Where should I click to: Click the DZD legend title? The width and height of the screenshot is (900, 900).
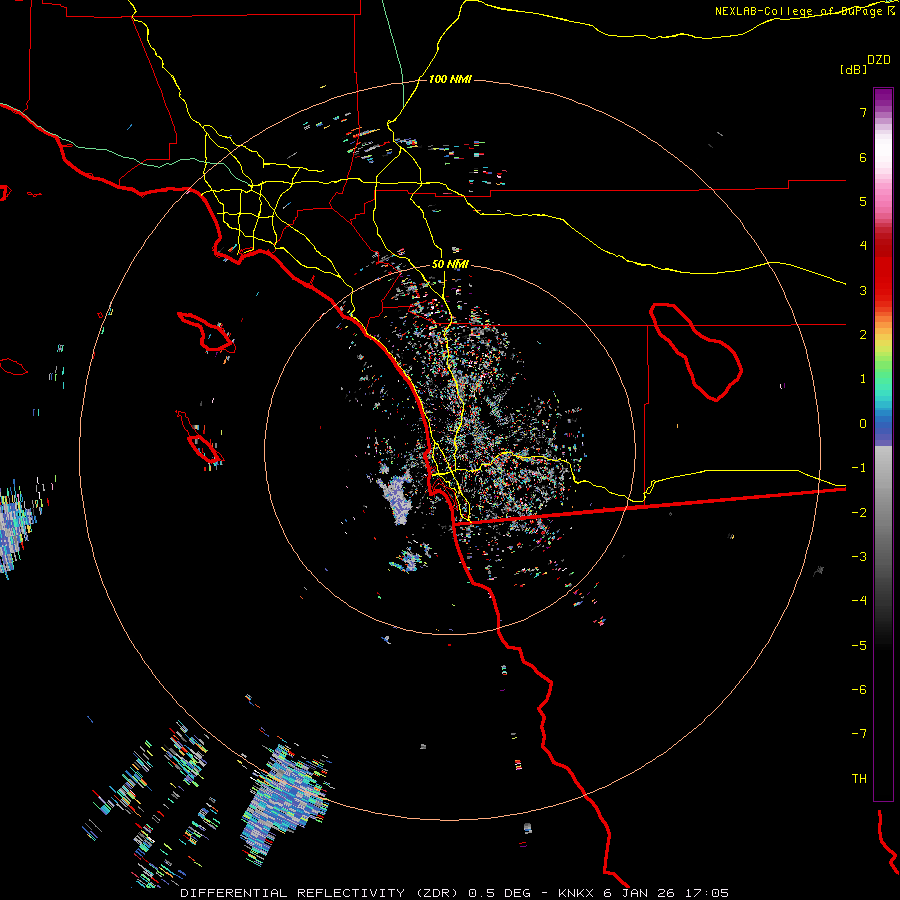point(879,60)
